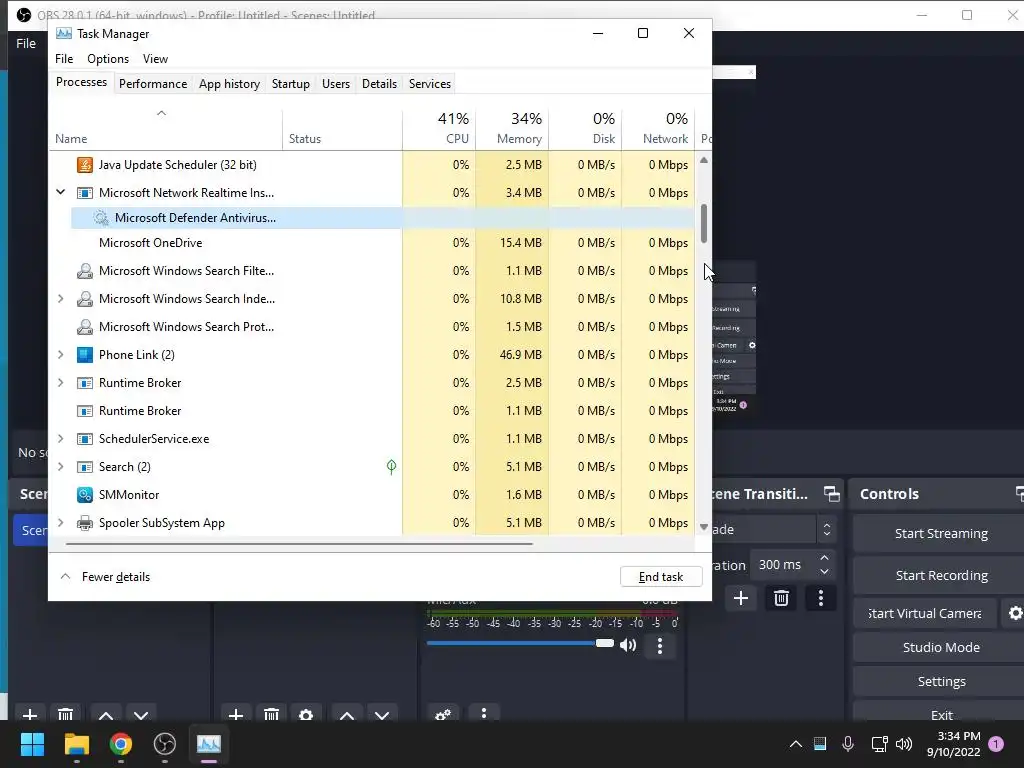The height and width of the screenshot is (768, 1024).
Task: Open the Details tab
Action: click(379, 84)
